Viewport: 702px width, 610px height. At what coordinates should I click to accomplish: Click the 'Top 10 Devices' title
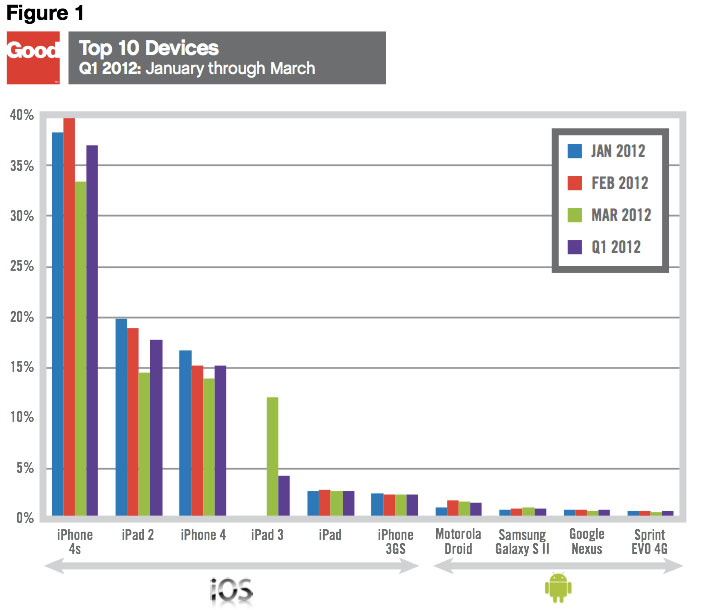pos(149,48)
